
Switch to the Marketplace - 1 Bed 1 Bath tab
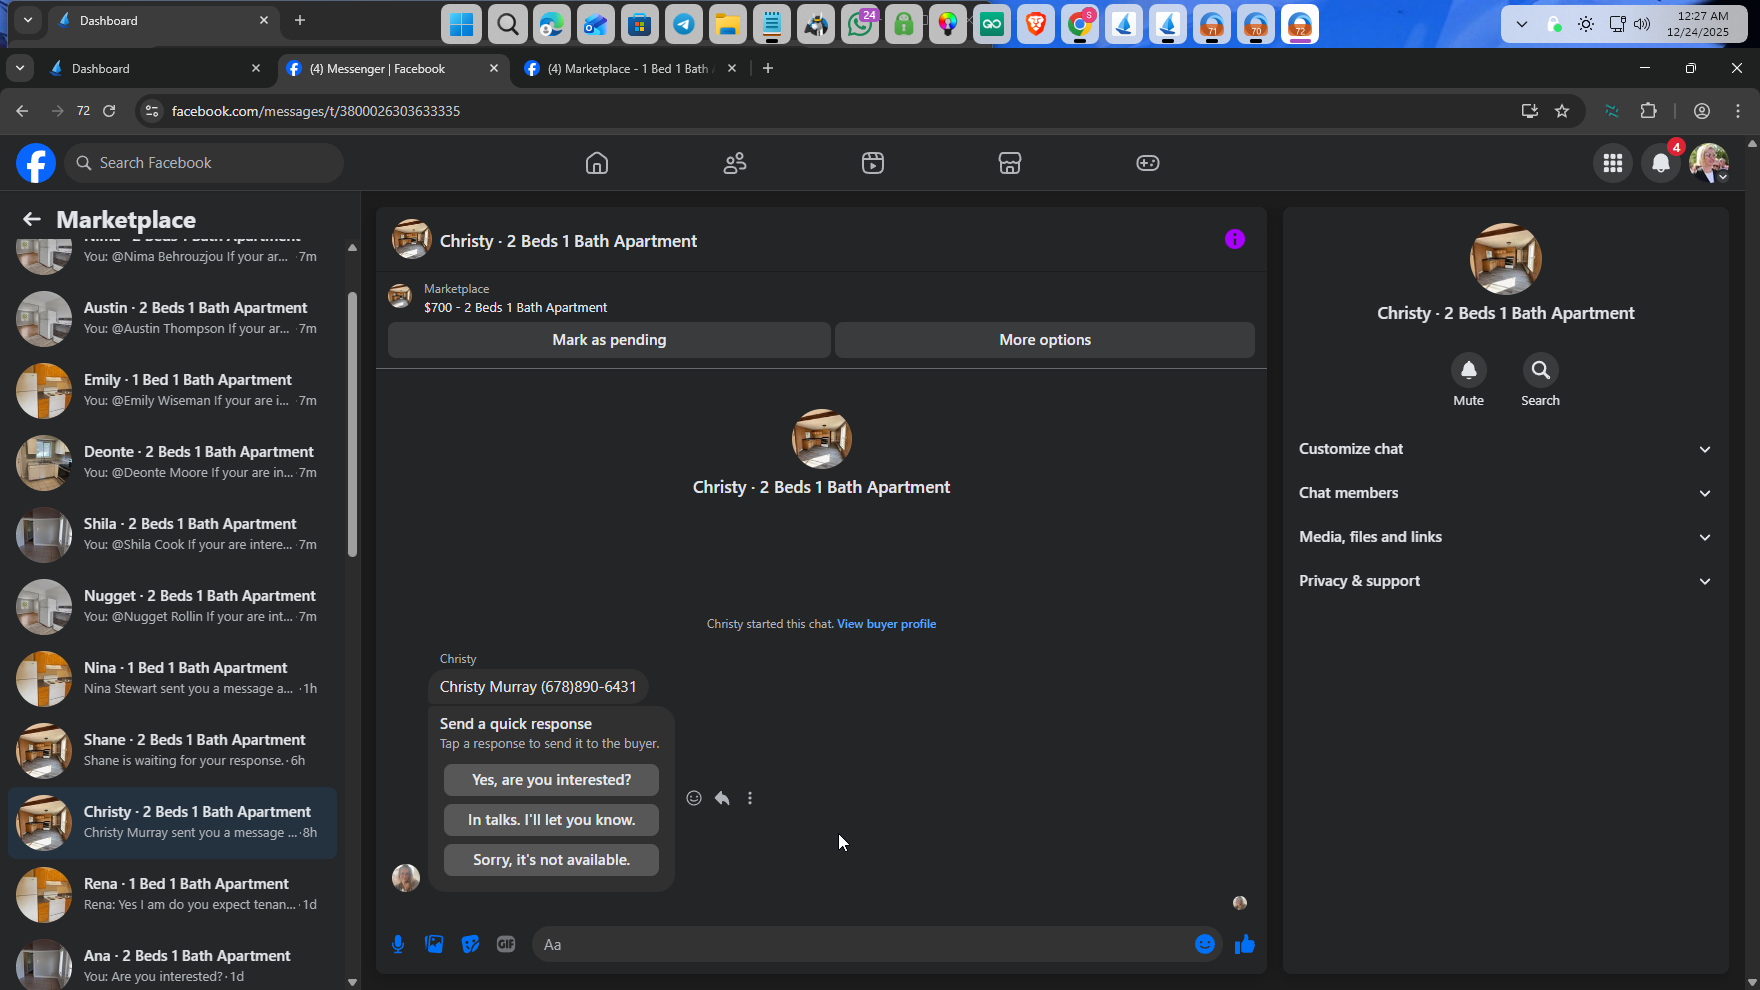click(630, 69)
